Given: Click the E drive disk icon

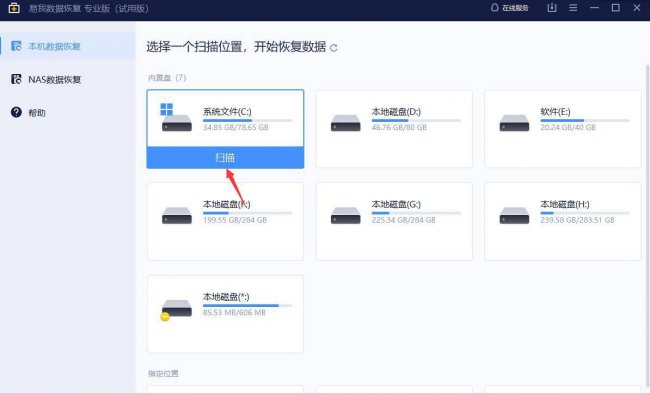Looking at the screenshot, I should (x=514, y=123).
